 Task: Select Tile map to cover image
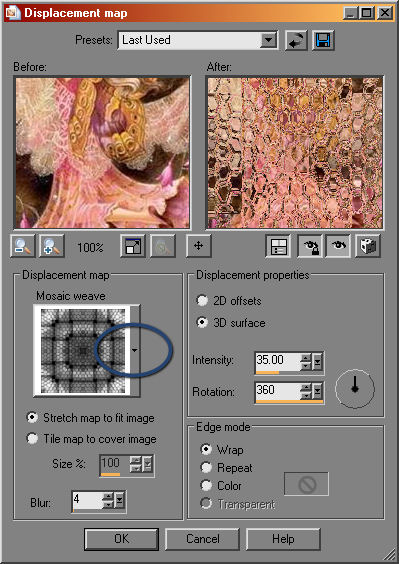[x=33, y=439]
